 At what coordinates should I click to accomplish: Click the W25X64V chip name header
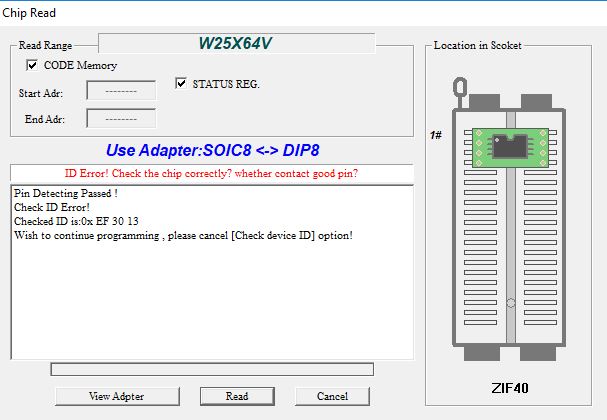[x=237, y=43]
